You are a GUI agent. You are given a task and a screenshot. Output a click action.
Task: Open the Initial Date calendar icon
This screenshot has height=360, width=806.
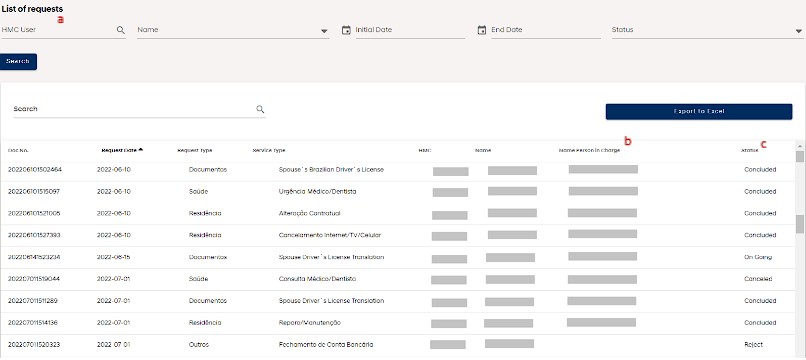pos(346,30)
